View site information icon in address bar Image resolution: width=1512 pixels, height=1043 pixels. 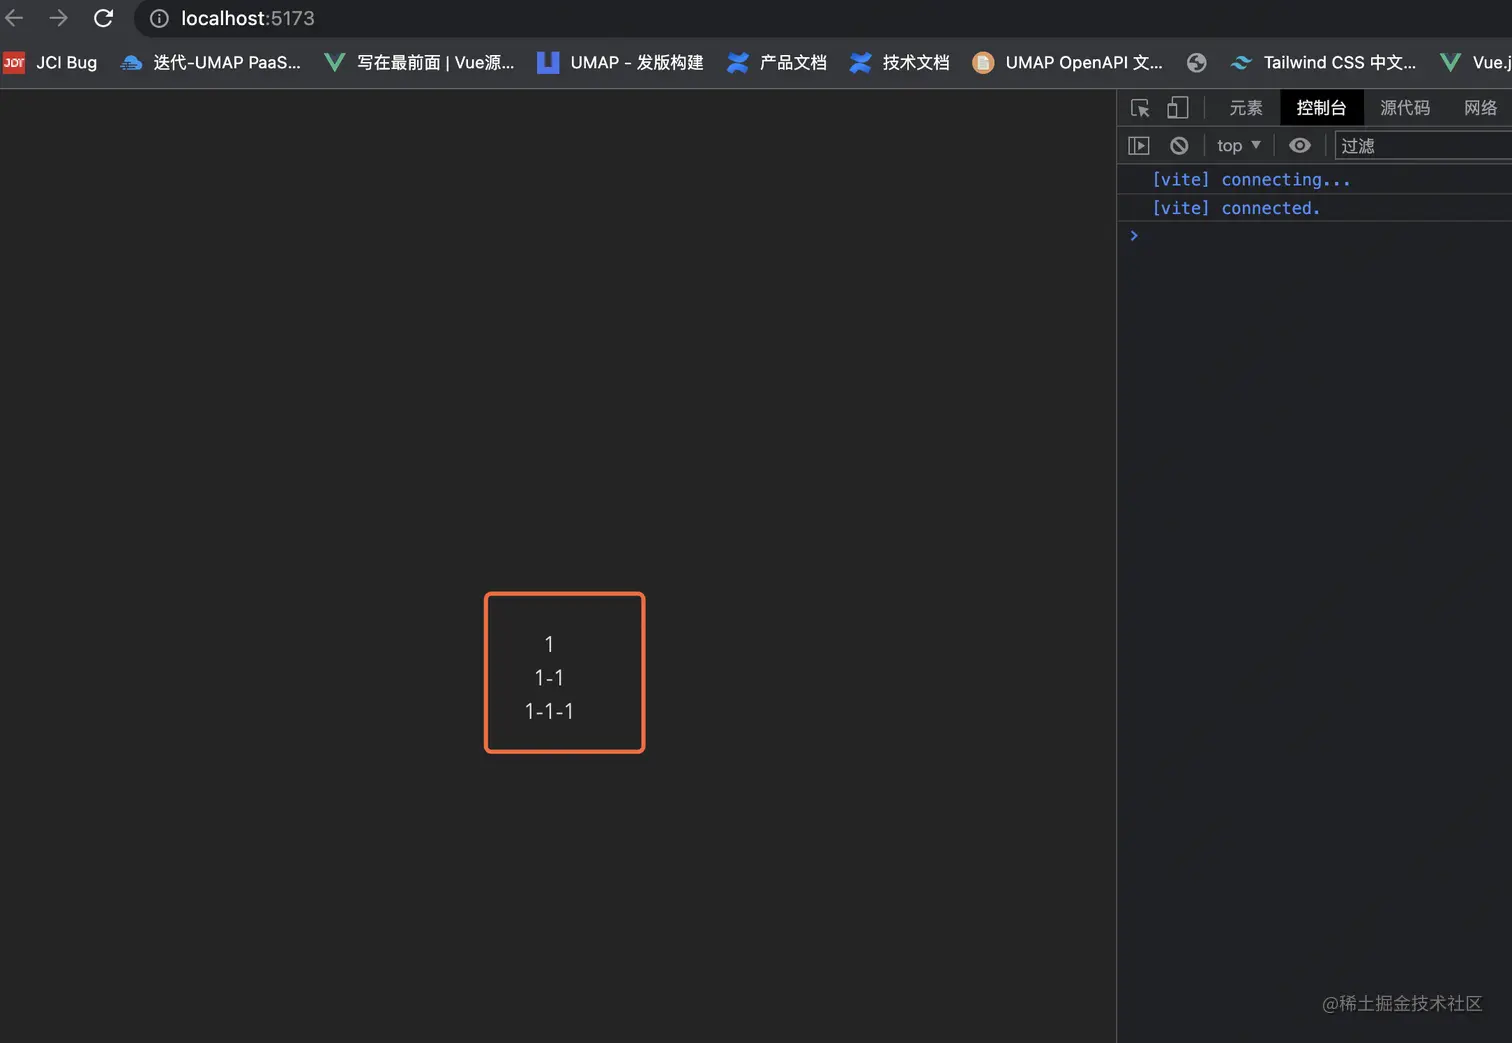pos(159,18)
